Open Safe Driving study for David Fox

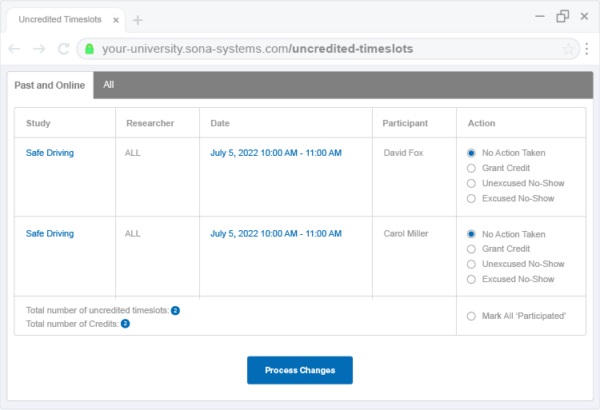[x=49, y=153]
